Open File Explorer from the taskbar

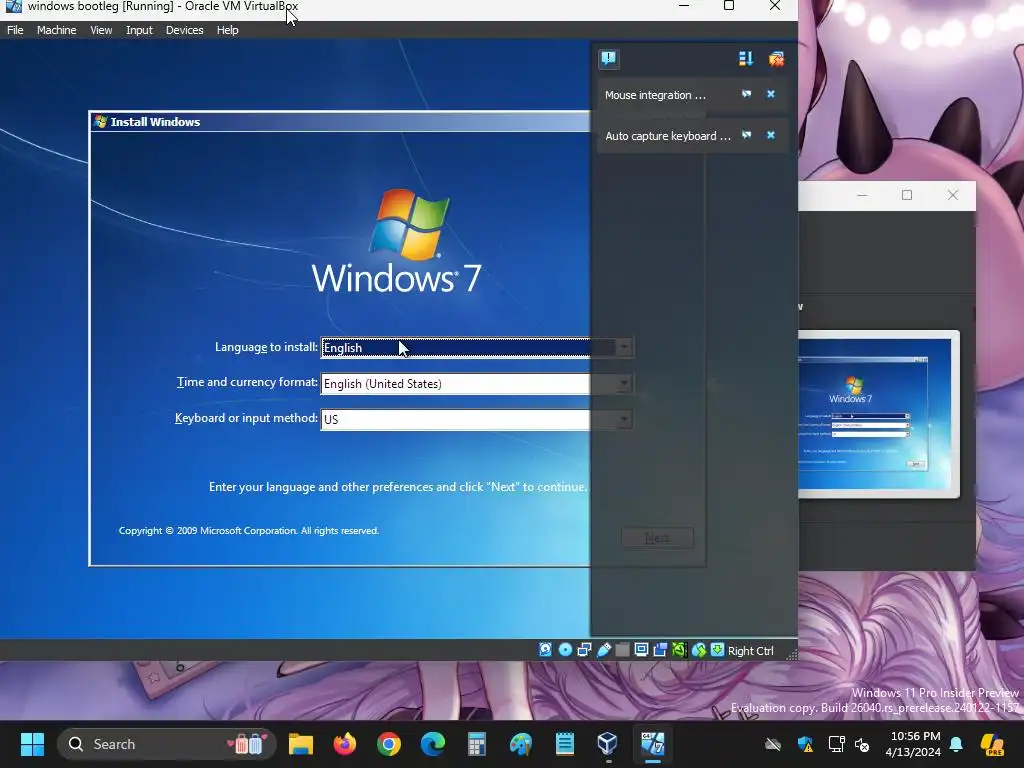point(300,744)
